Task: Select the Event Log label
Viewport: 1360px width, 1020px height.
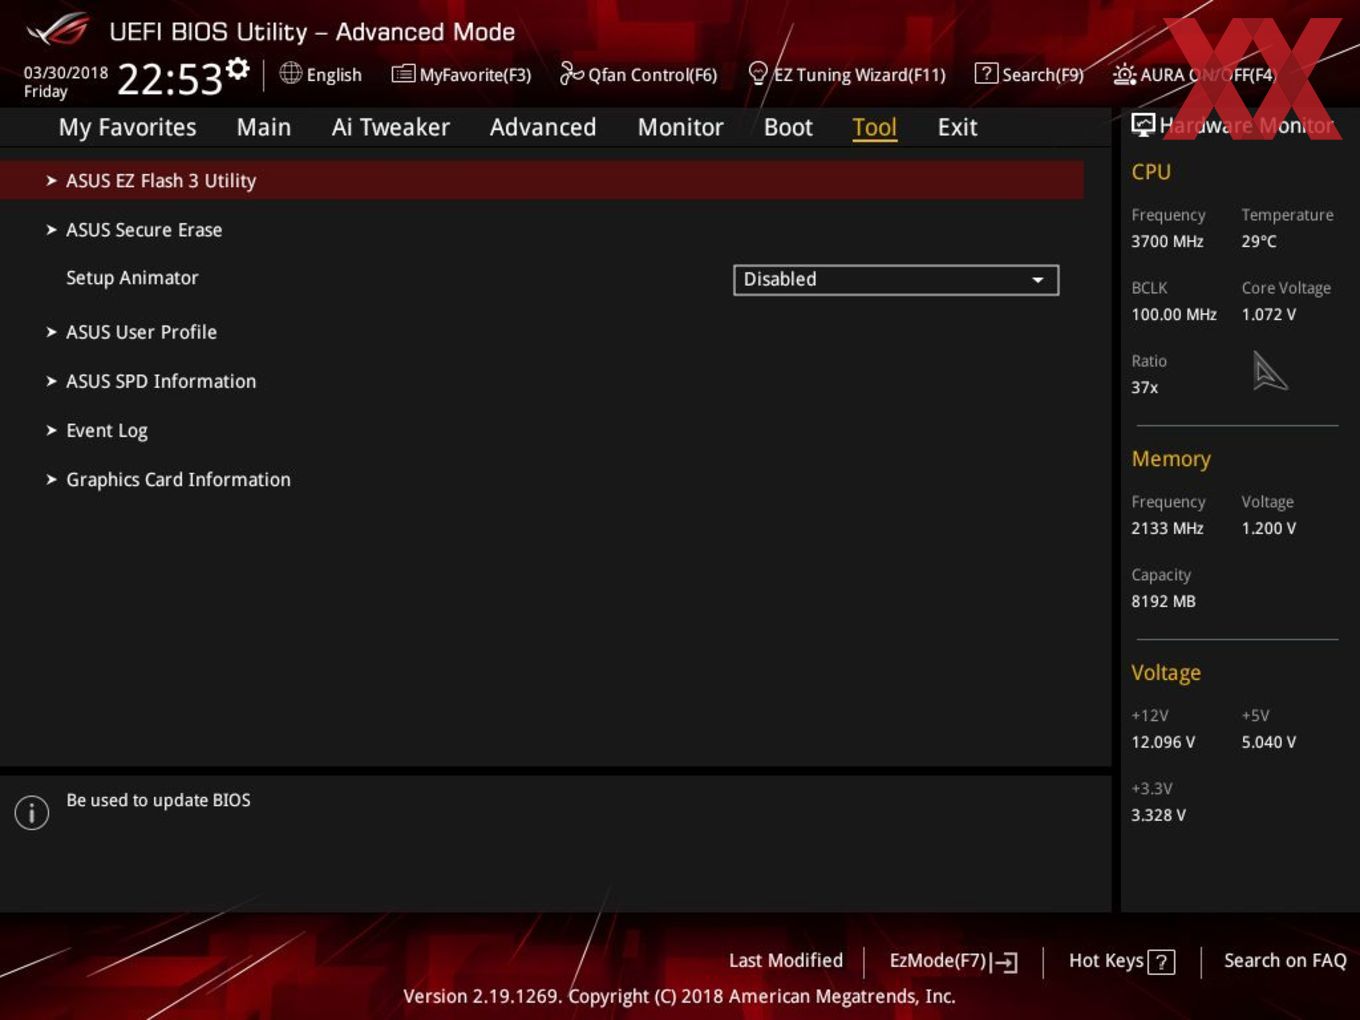Action: point(107,431)
